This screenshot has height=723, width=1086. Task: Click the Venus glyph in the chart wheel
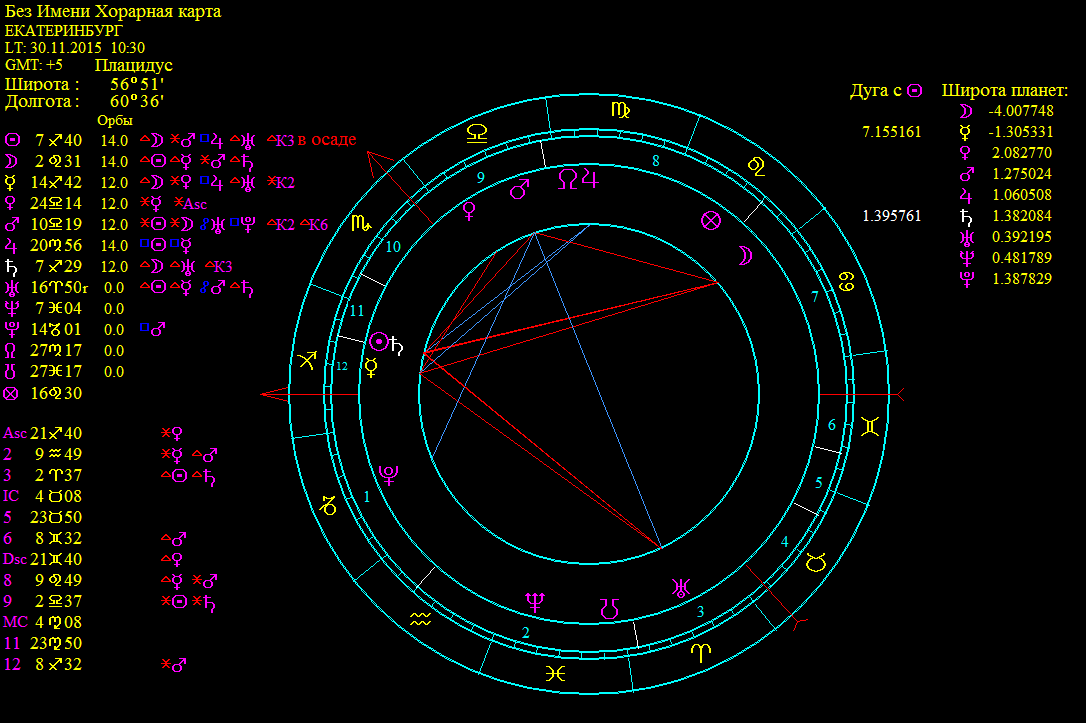469,210
